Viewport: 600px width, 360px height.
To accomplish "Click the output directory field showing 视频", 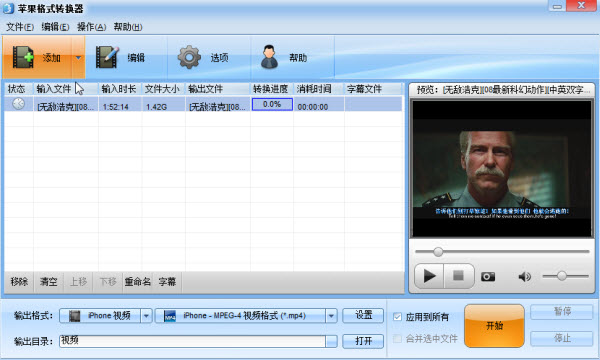I will pos(192,341).
